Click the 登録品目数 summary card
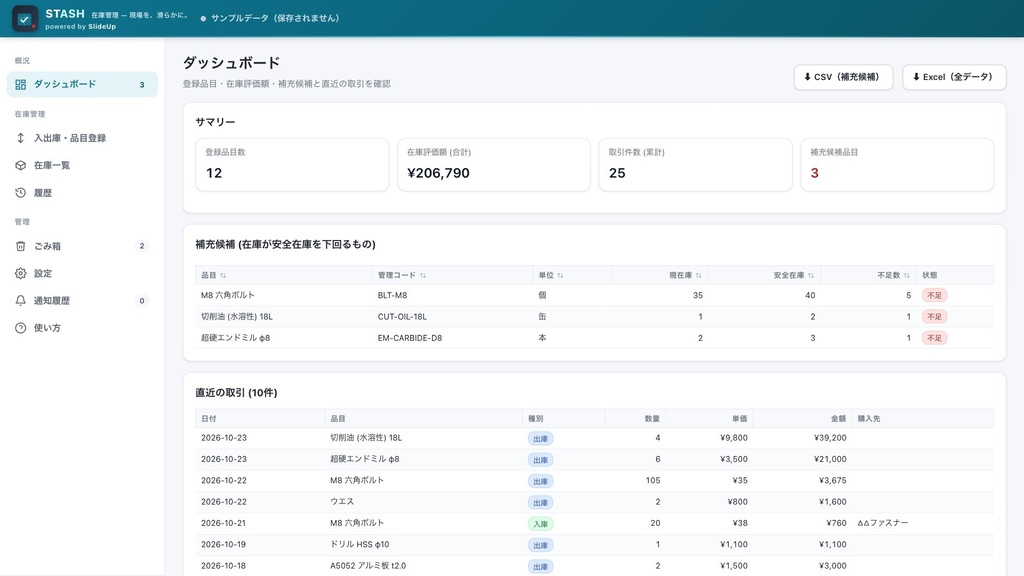 pos(292,165)
